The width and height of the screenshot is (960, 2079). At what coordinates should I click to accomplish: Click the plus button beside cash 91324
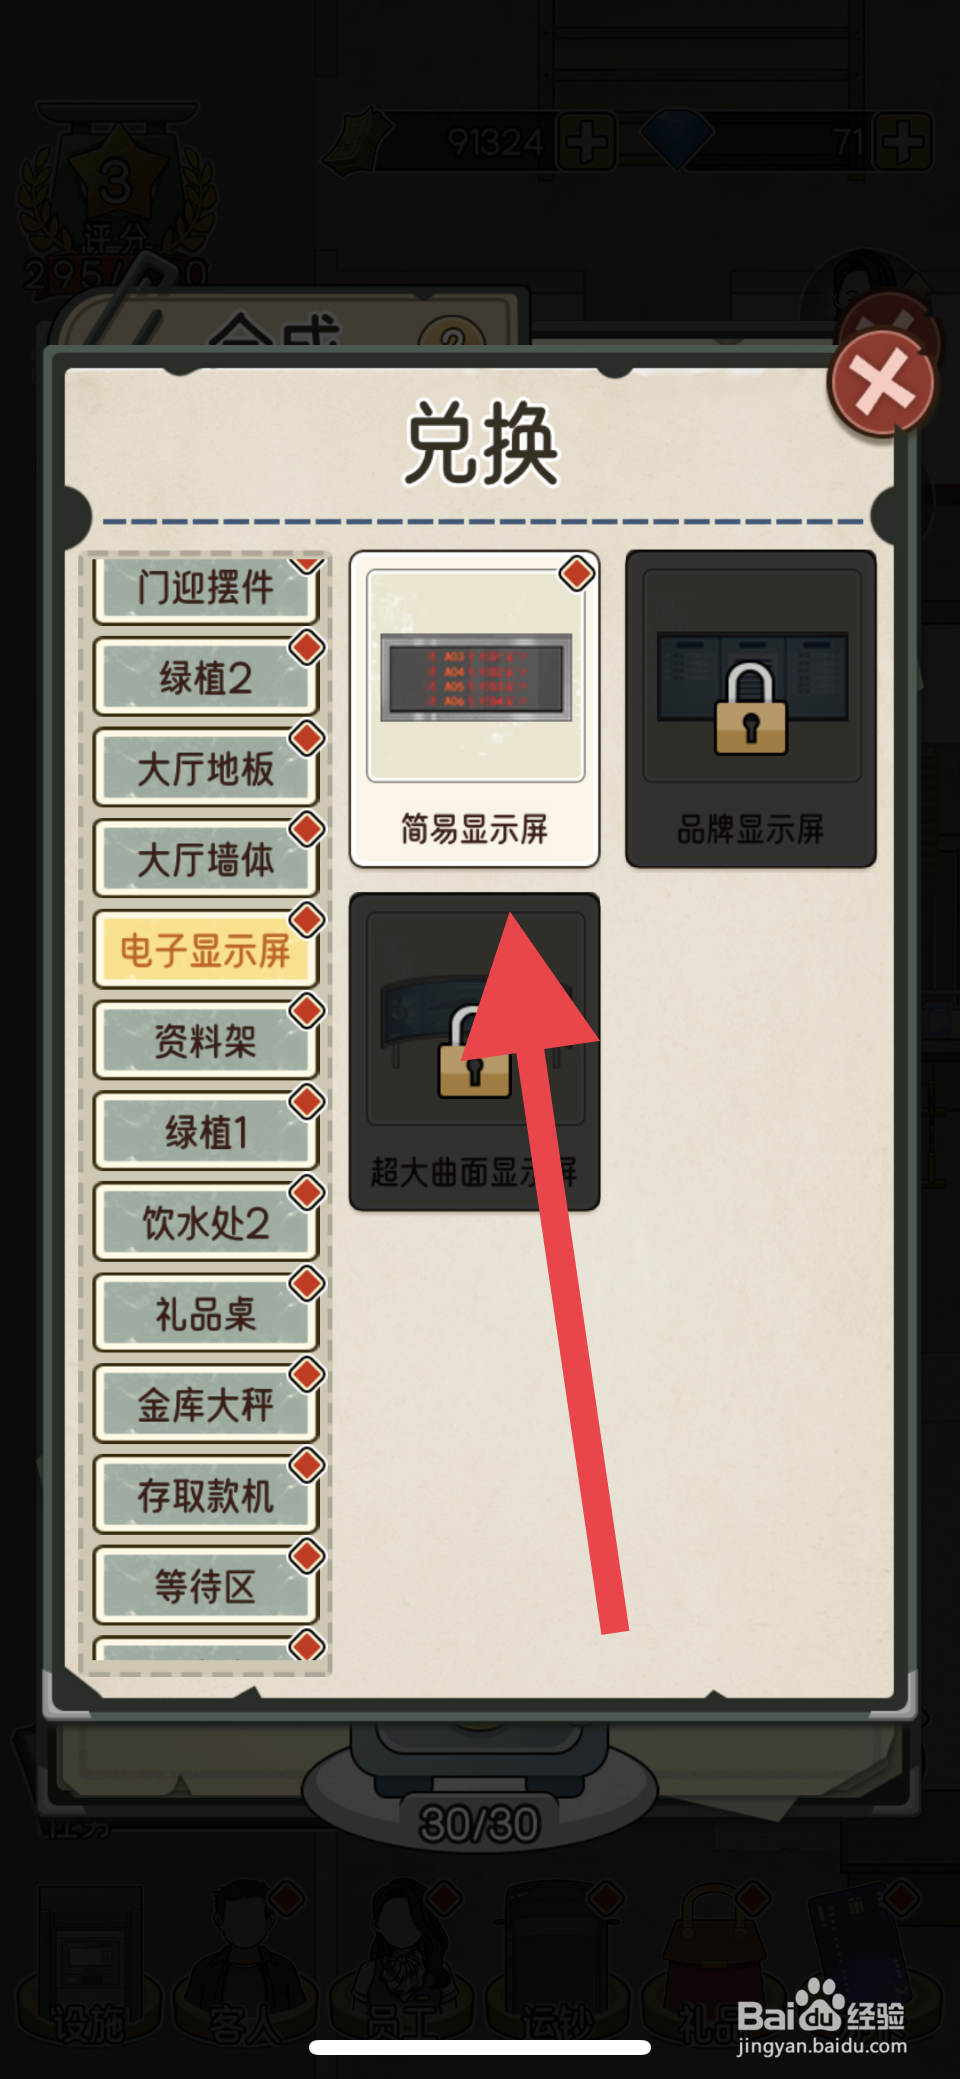(587, 142)
